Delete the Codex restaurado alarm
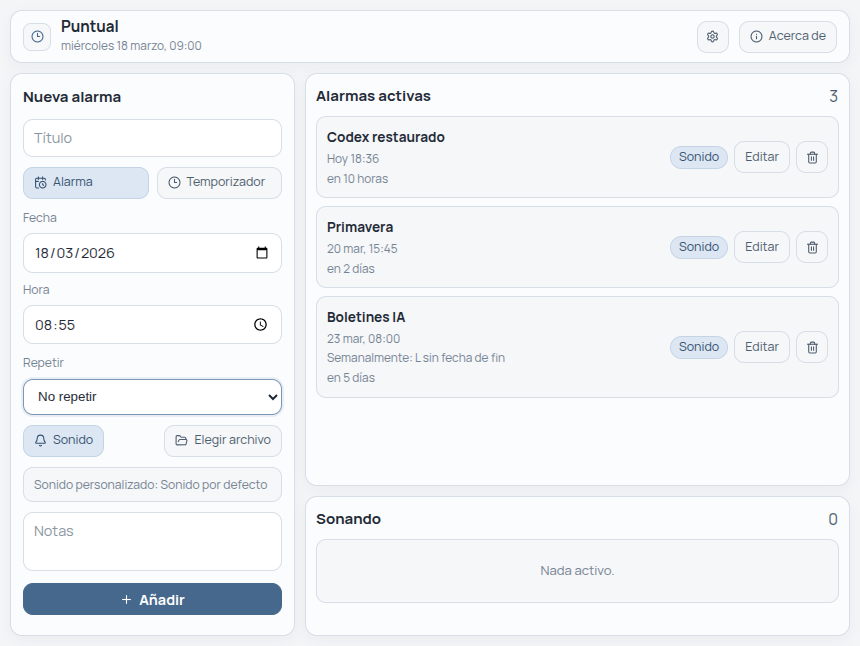860x646 pixels. tap(811, 157)
